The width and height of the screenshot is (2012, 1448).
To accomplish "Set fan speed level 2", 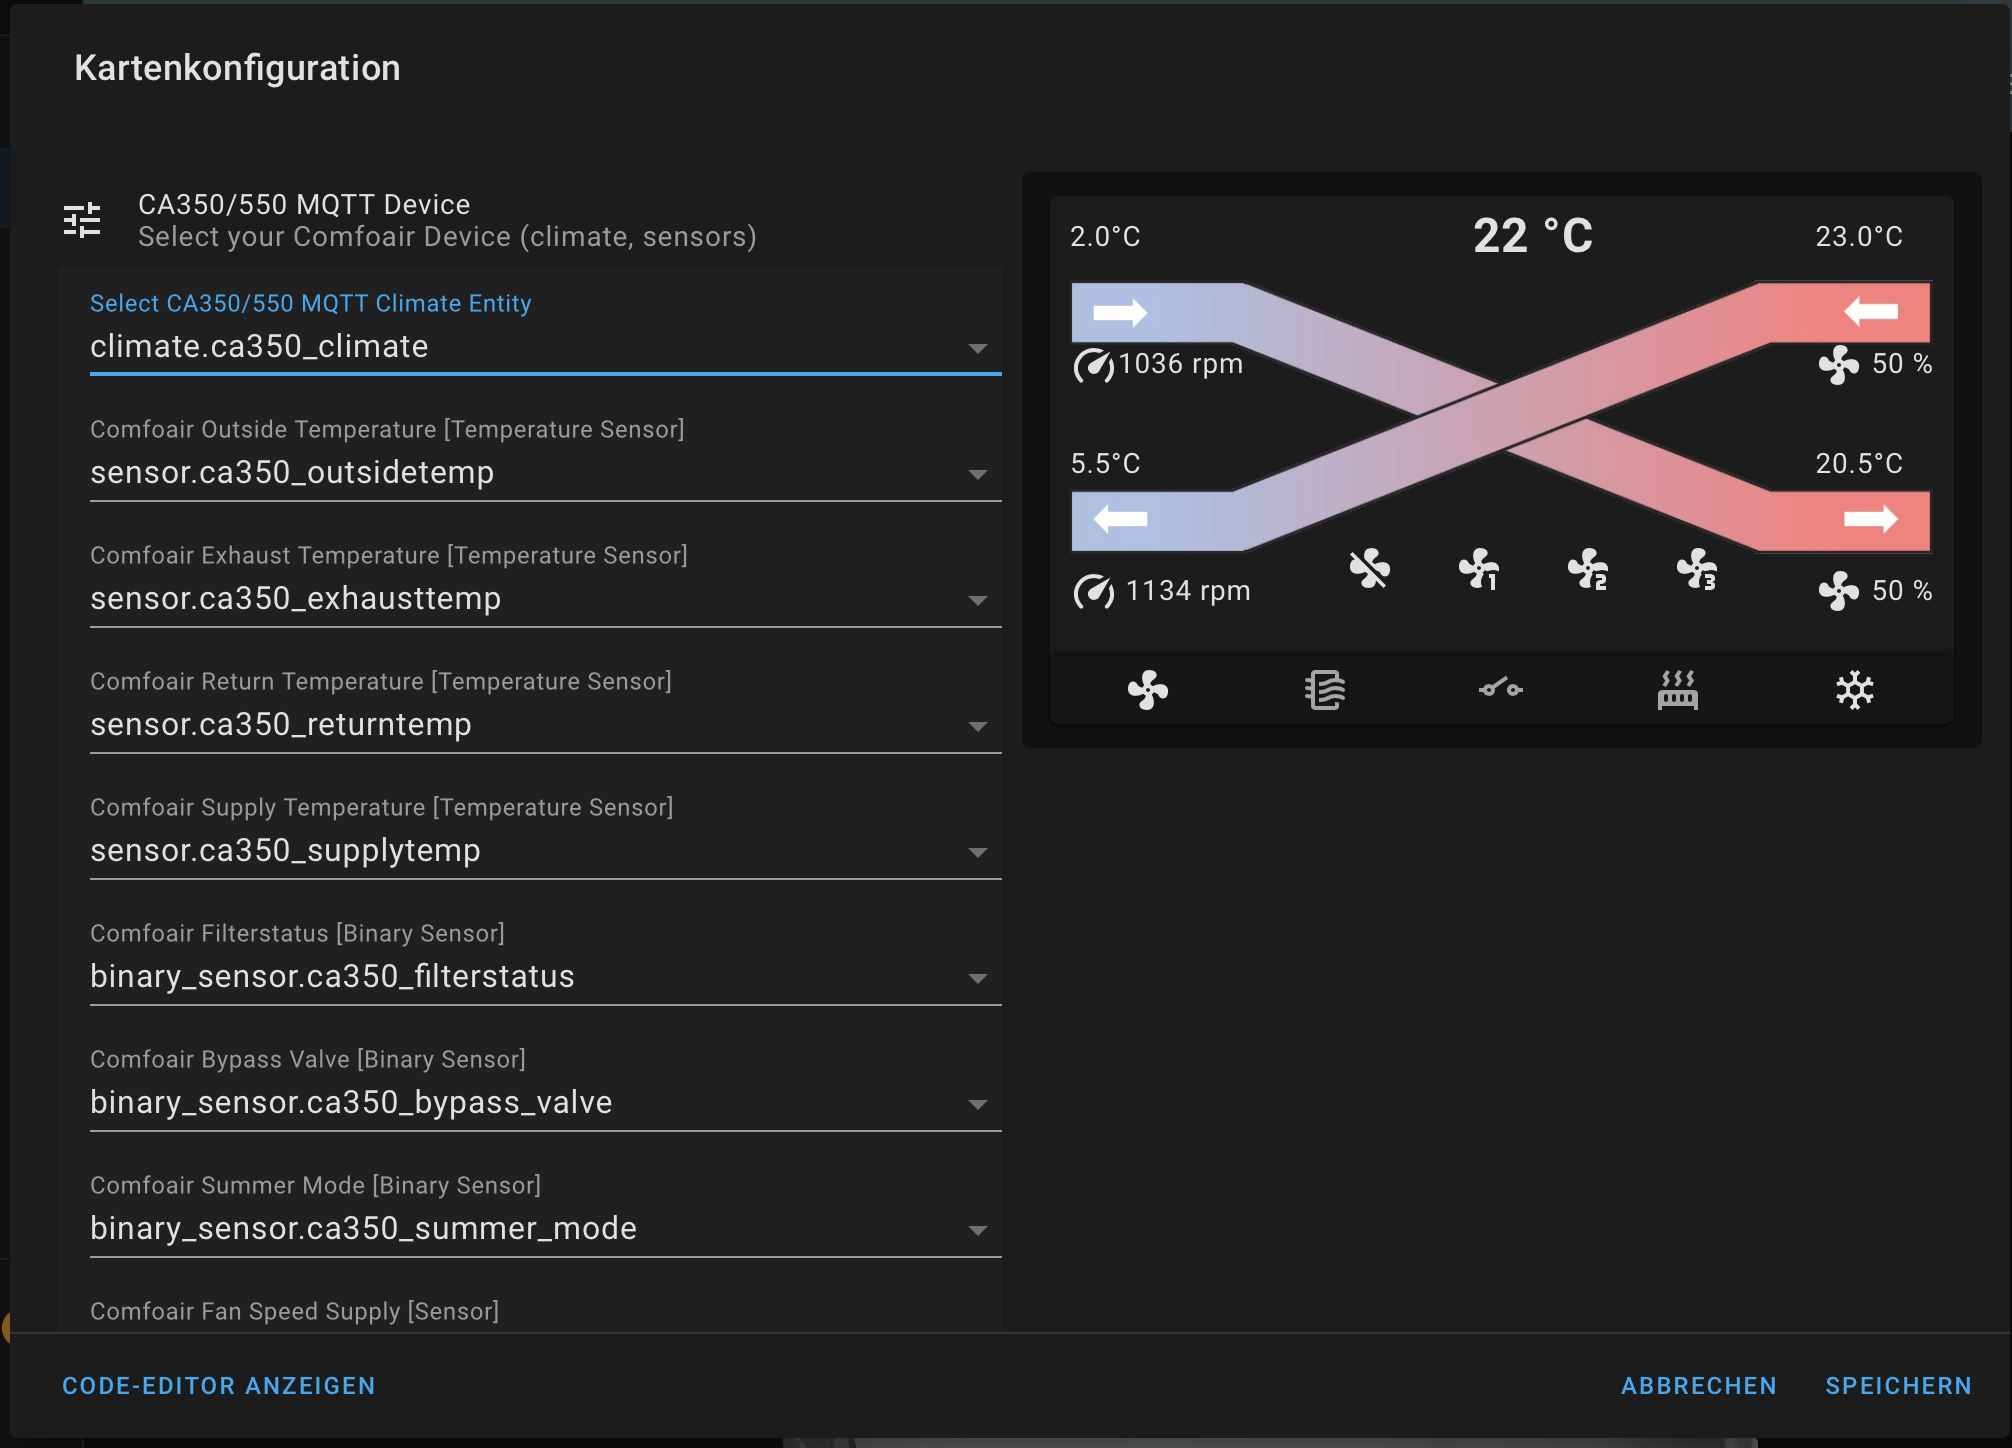I will [1587, 569].
